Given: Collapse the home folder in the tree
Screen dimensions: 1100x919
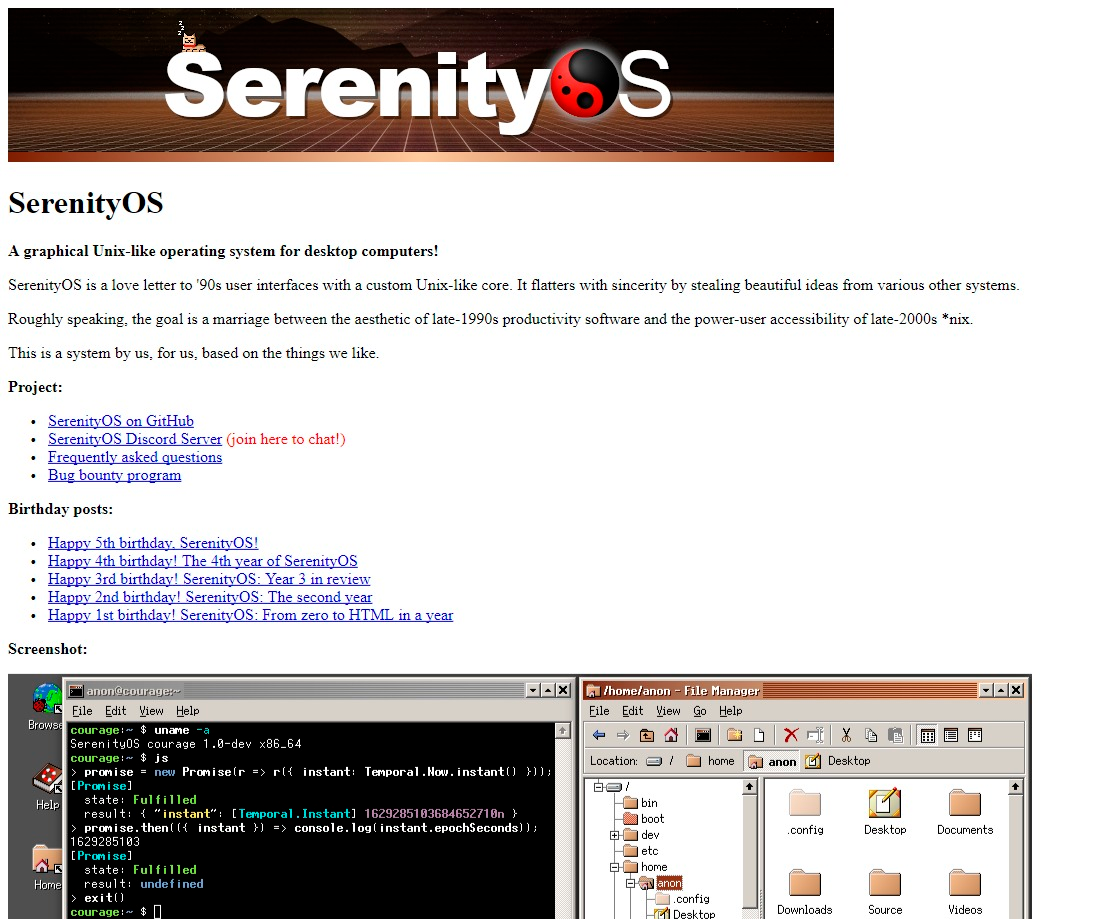Looking at the screenshot, I should [x=615, y=867].
